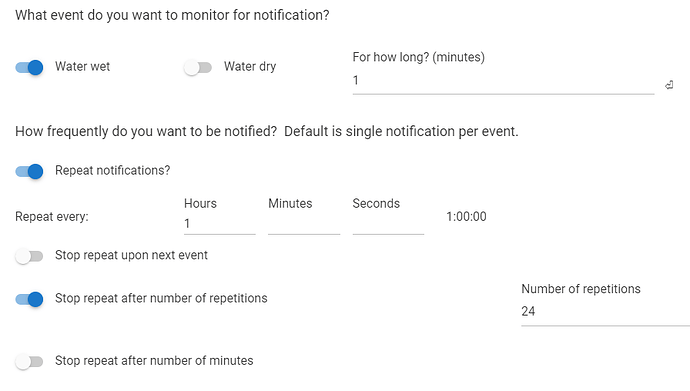Image resolution: width=690 pixels, height=391 pixels.
Task: Click the enter icon beside For how long
Action: 669,85
